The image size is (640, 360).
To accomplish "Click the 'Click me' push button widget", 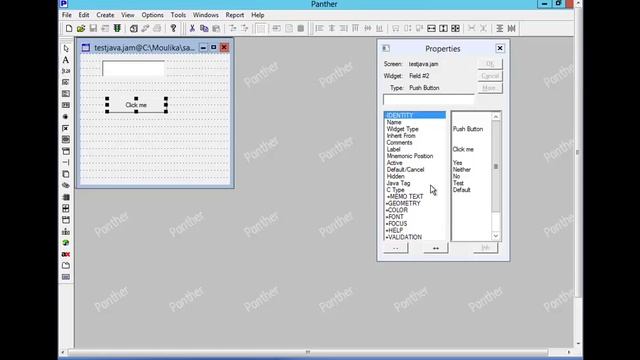I will pyautogui.click(x=136, y=105).
